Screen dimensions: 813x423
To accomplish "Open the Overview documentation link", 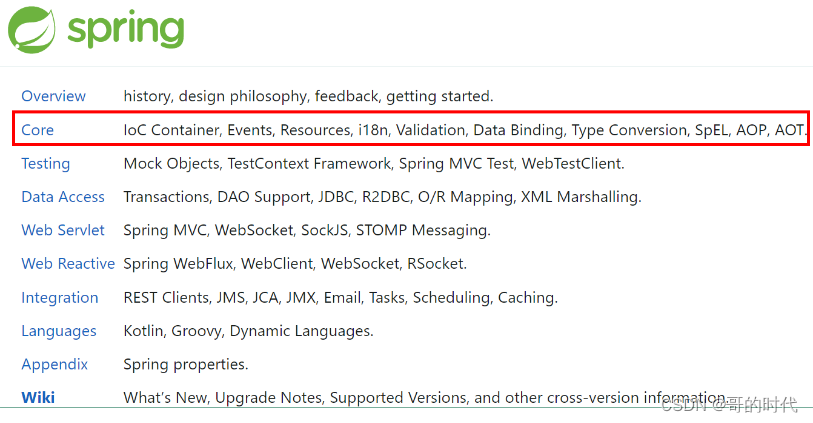I will tap(54, 96).
